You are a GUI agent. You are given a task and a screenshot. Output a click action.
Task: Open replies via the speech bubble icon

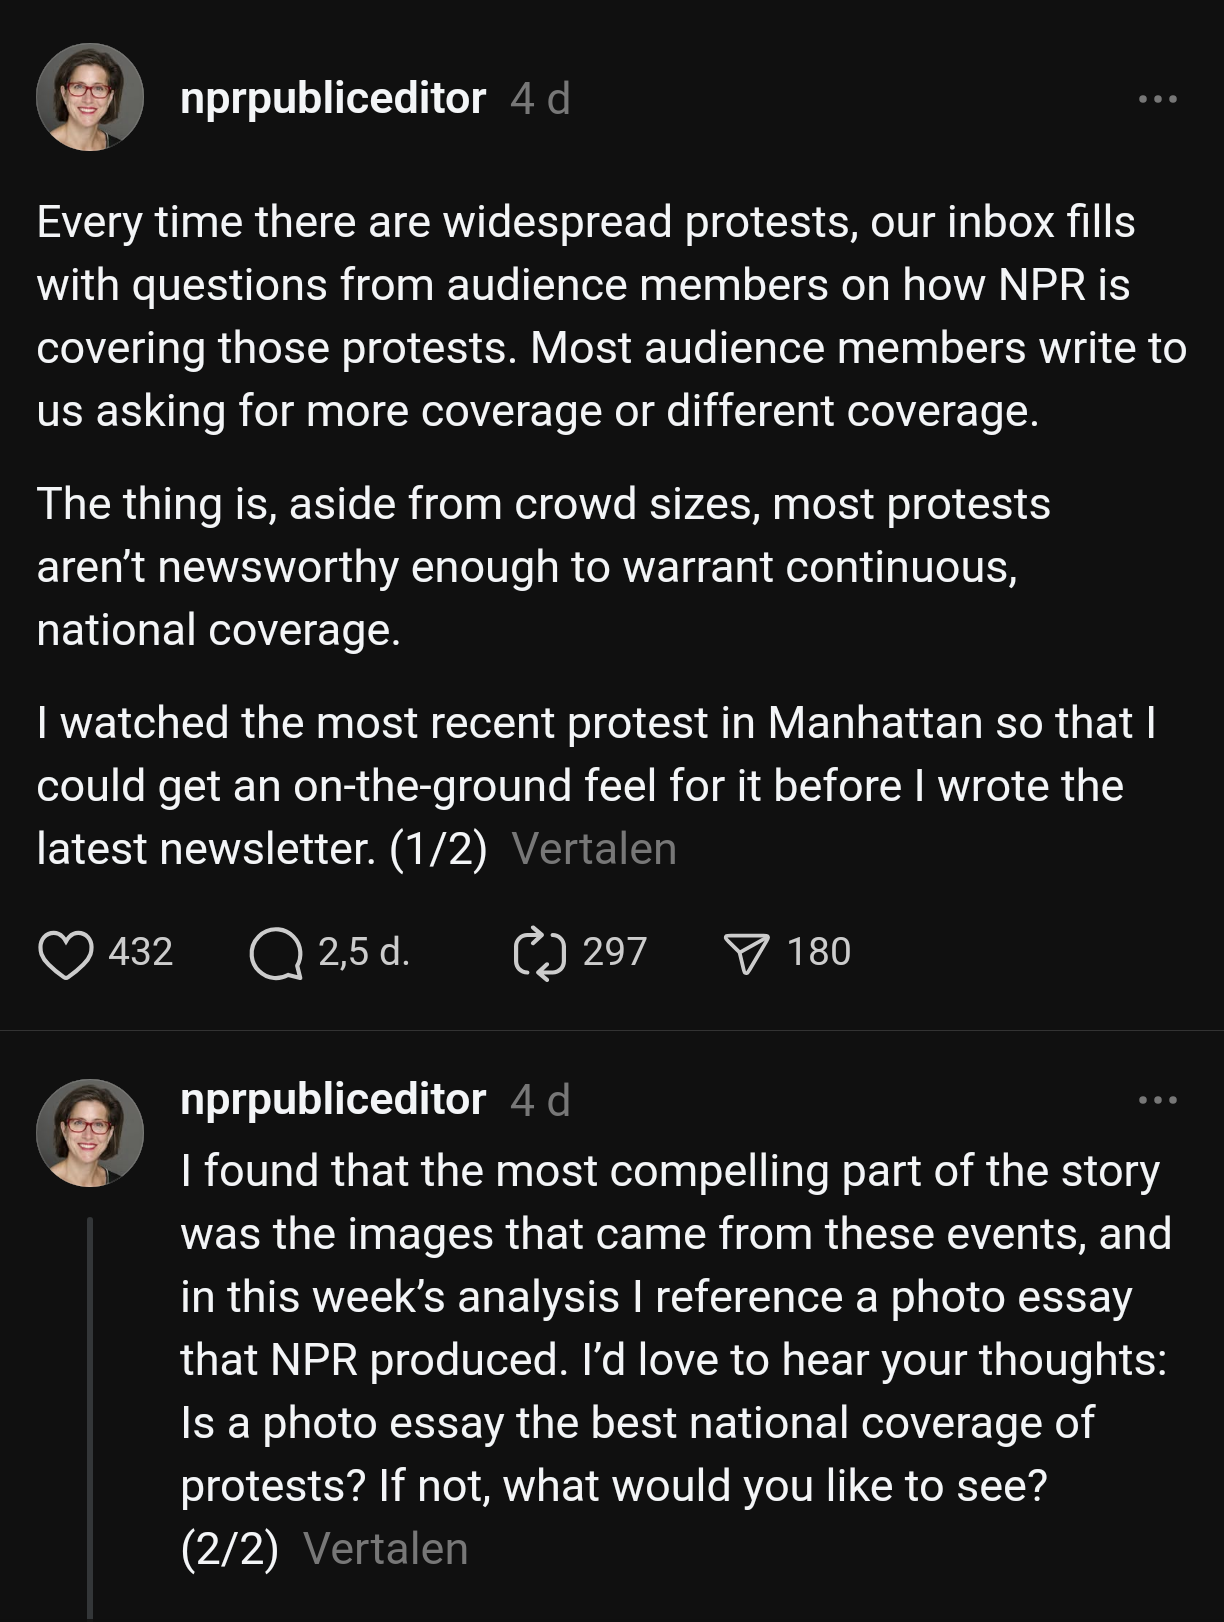(275, 953)
